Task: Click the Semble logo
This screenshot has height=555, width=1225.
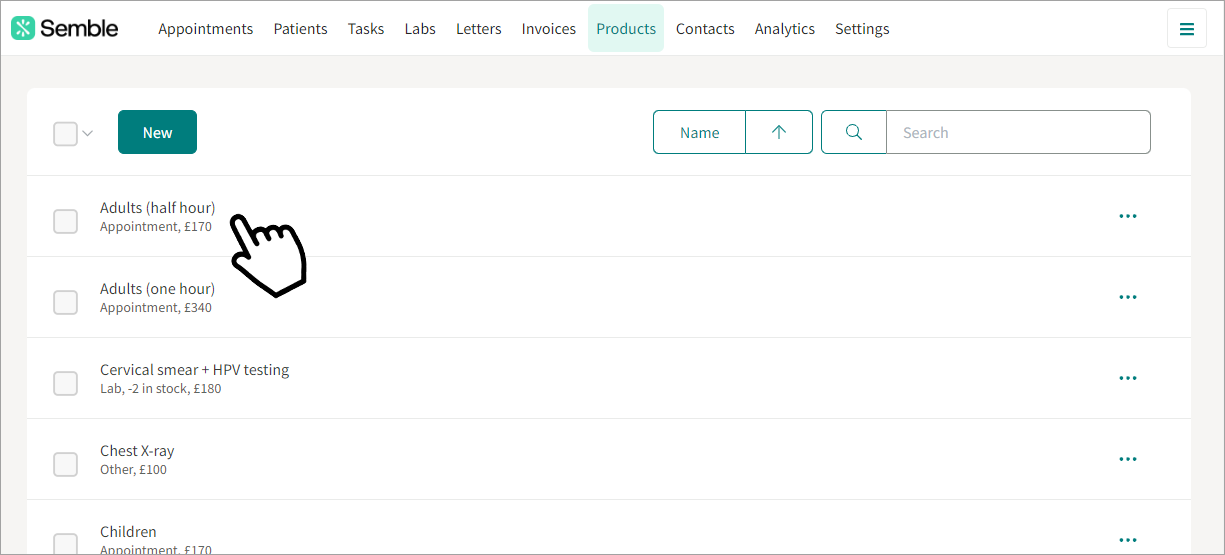Action: (x=65, y=28)
